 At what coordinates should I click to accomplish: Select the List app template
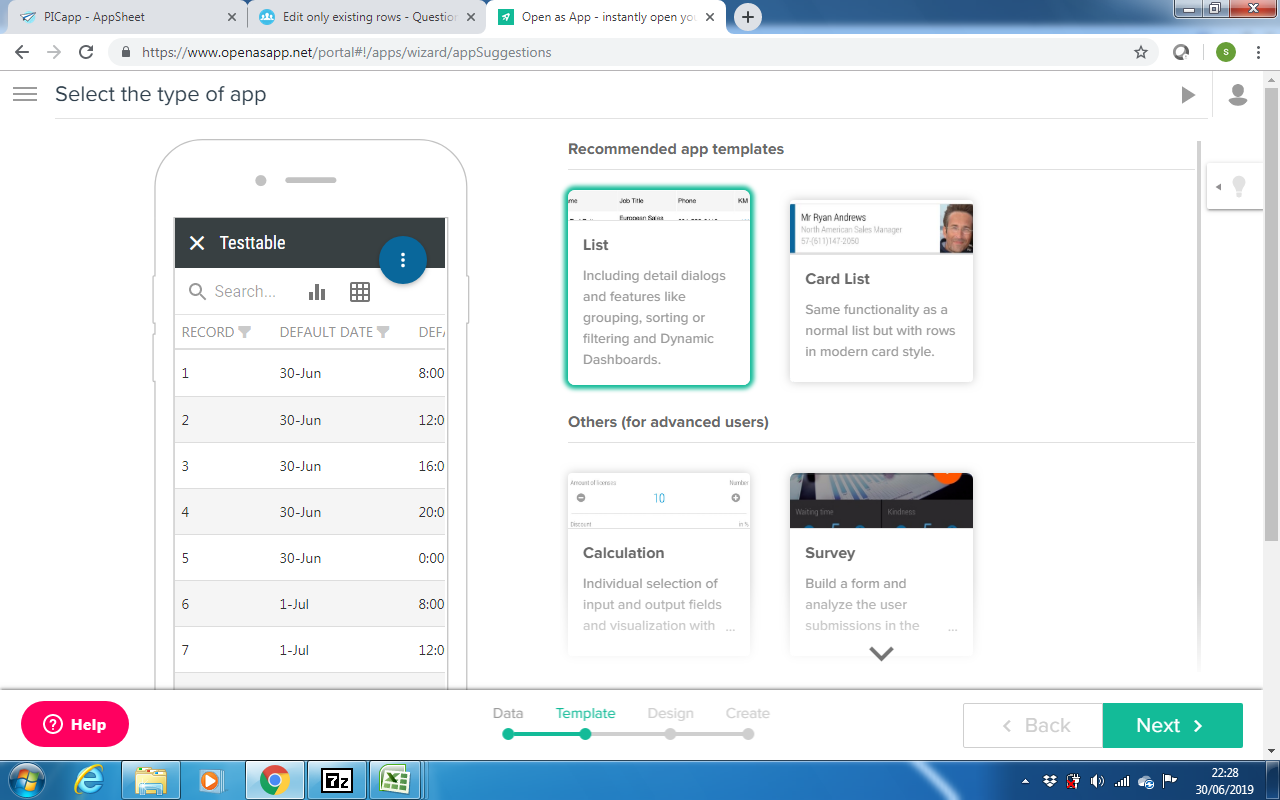coord(659,287)
